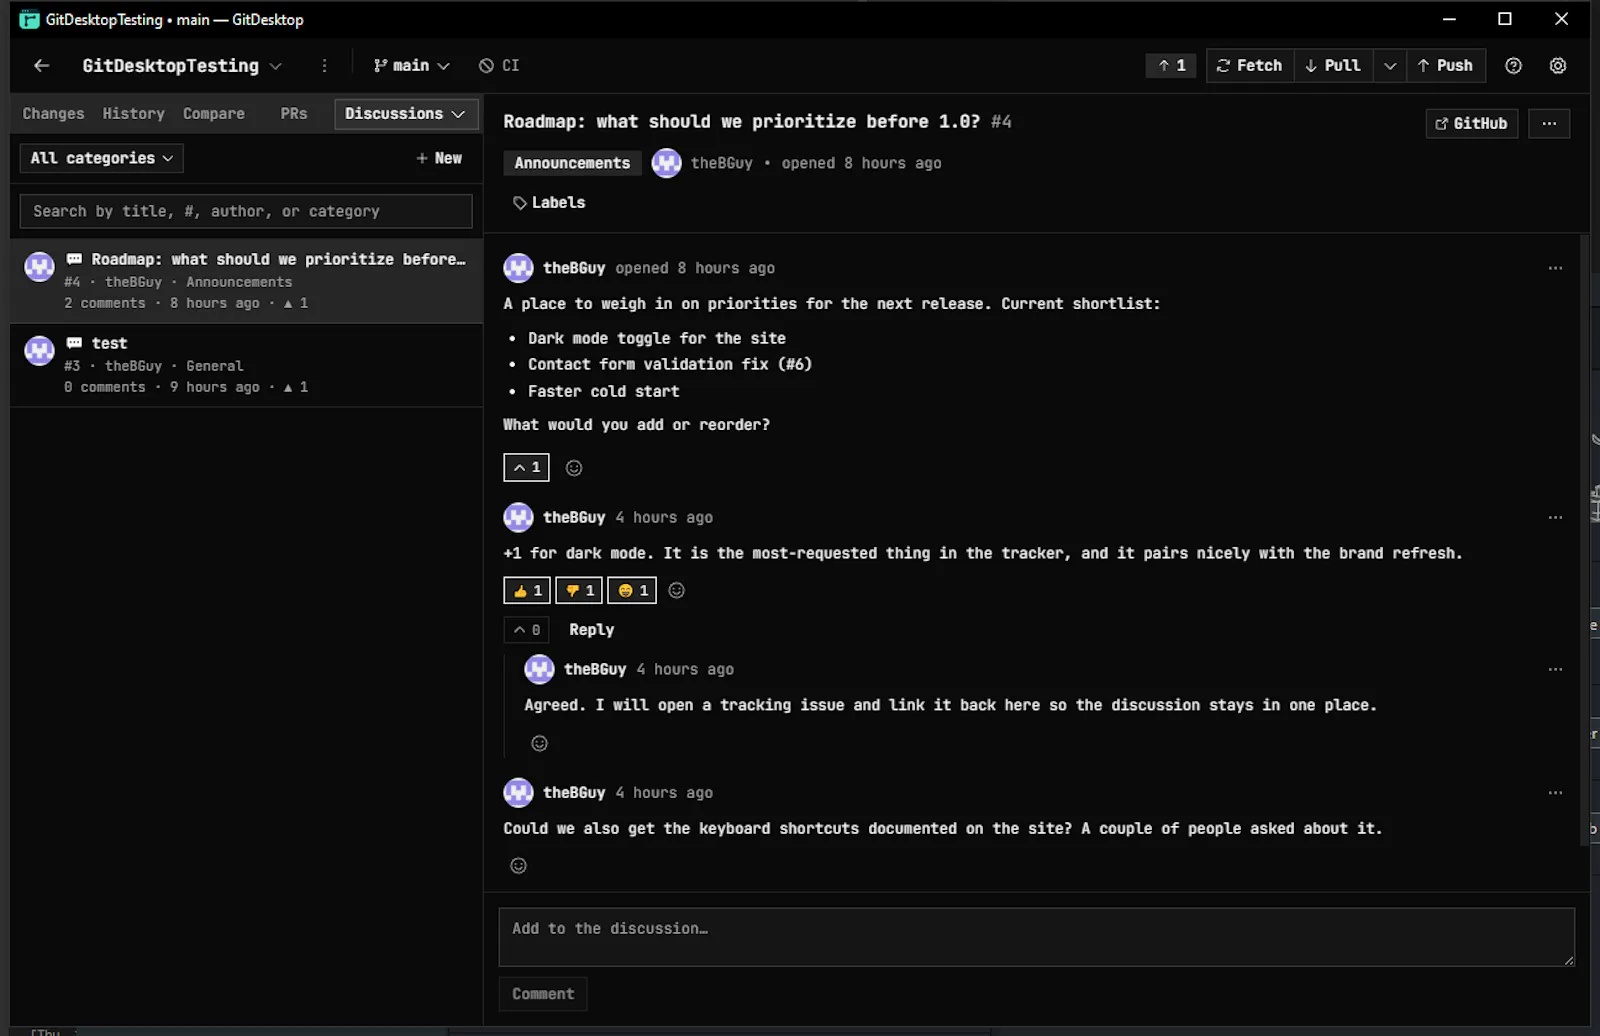Open the Discussions tab dropdown
The width and height of the screenshot is (1600, 1036).
405,114
